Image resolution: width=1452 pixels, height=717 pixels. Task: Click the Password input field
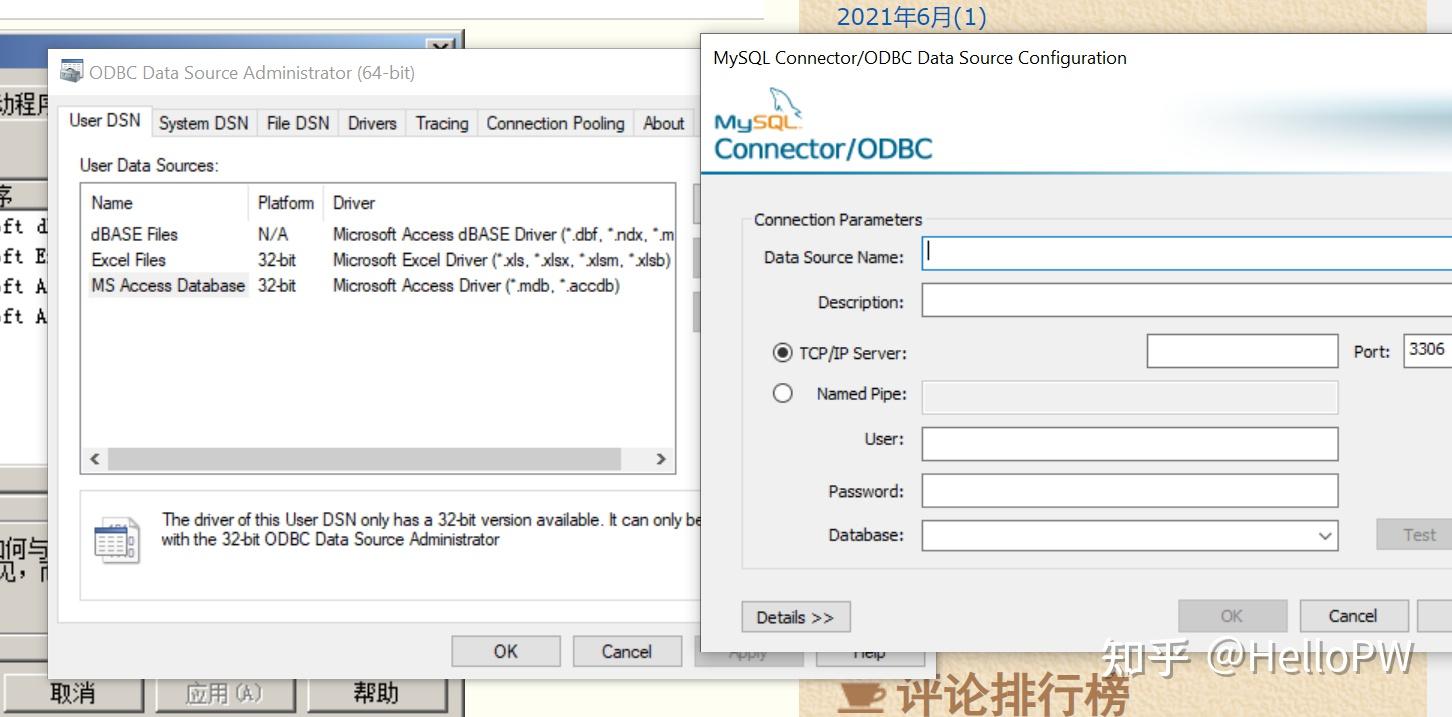[x=1129, y=490]
